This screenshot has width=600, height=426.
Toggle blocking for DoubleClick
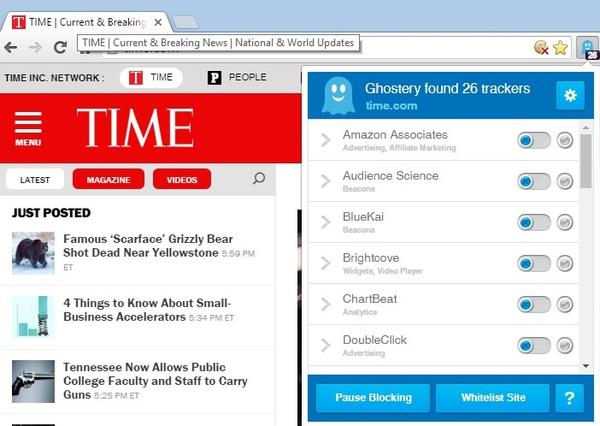point(534,346)
